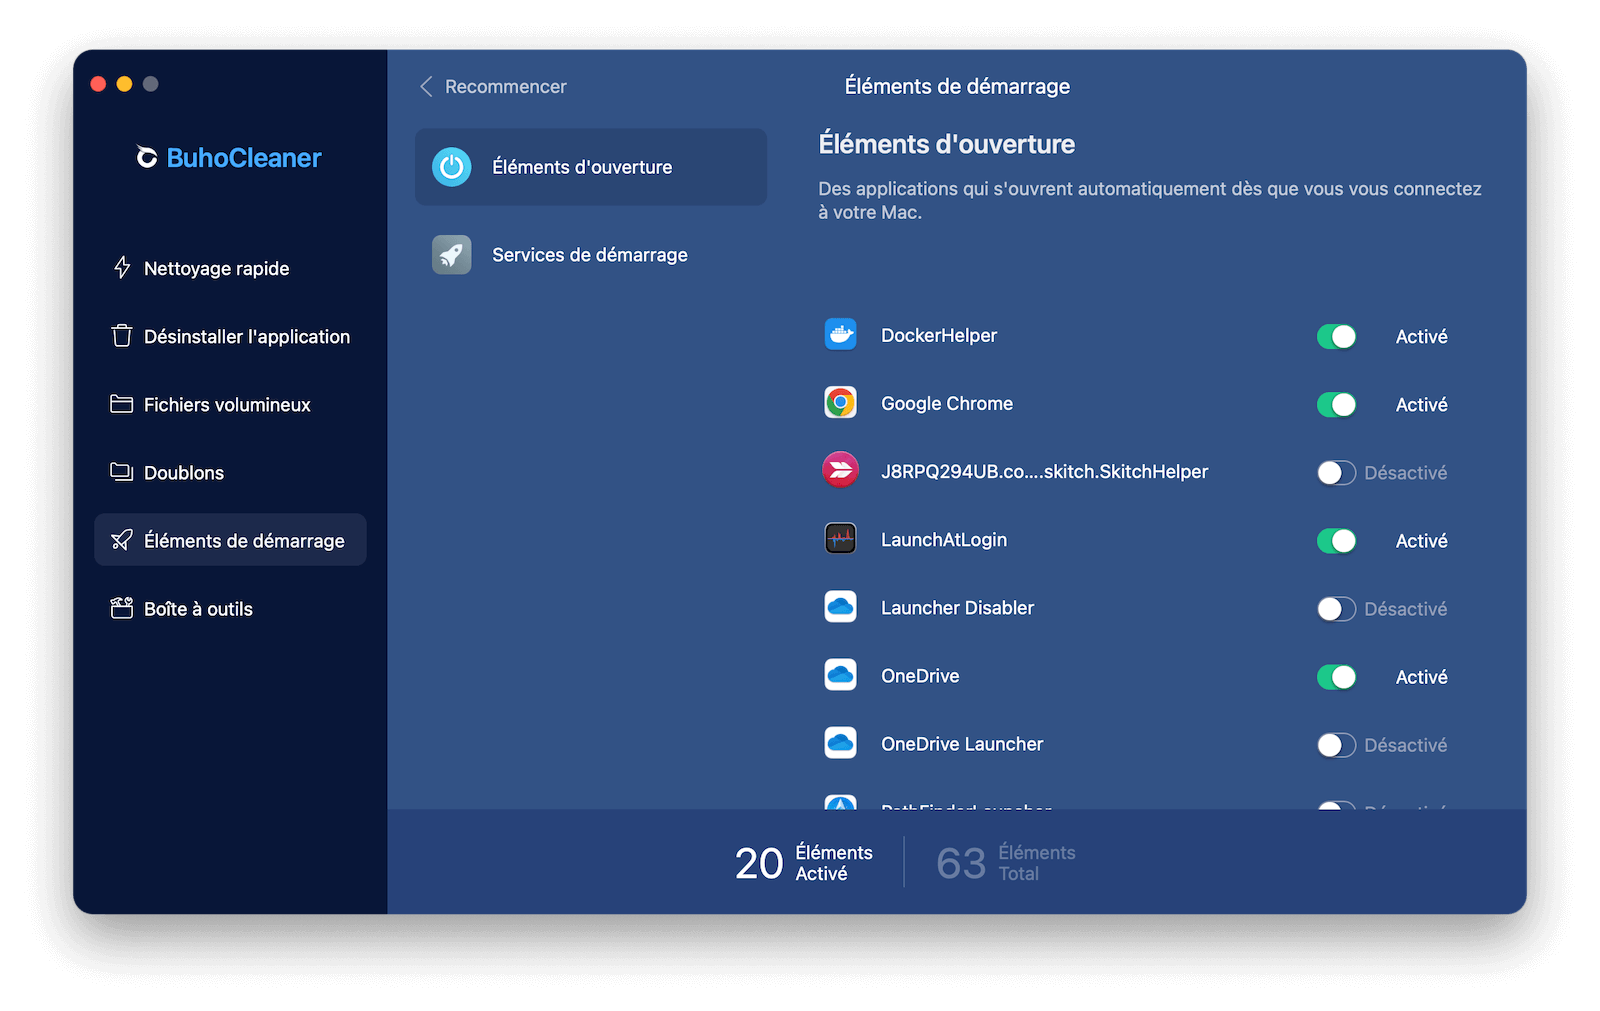The width and height of the screenshot is (1600, 1011).
Task: Click the LaunchAtLogin item name
Action: (944, 540)
